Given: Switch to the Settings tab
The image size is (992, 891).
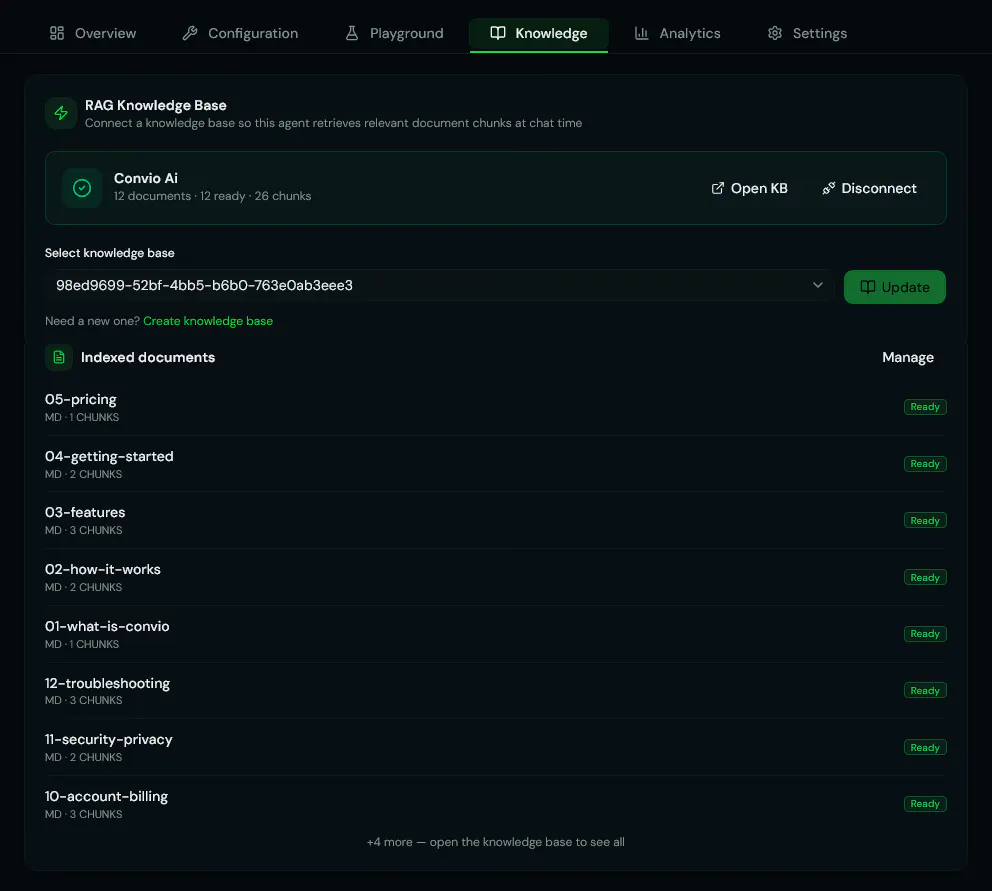Looking at the screenshot, I should click(x=807, y=34).
